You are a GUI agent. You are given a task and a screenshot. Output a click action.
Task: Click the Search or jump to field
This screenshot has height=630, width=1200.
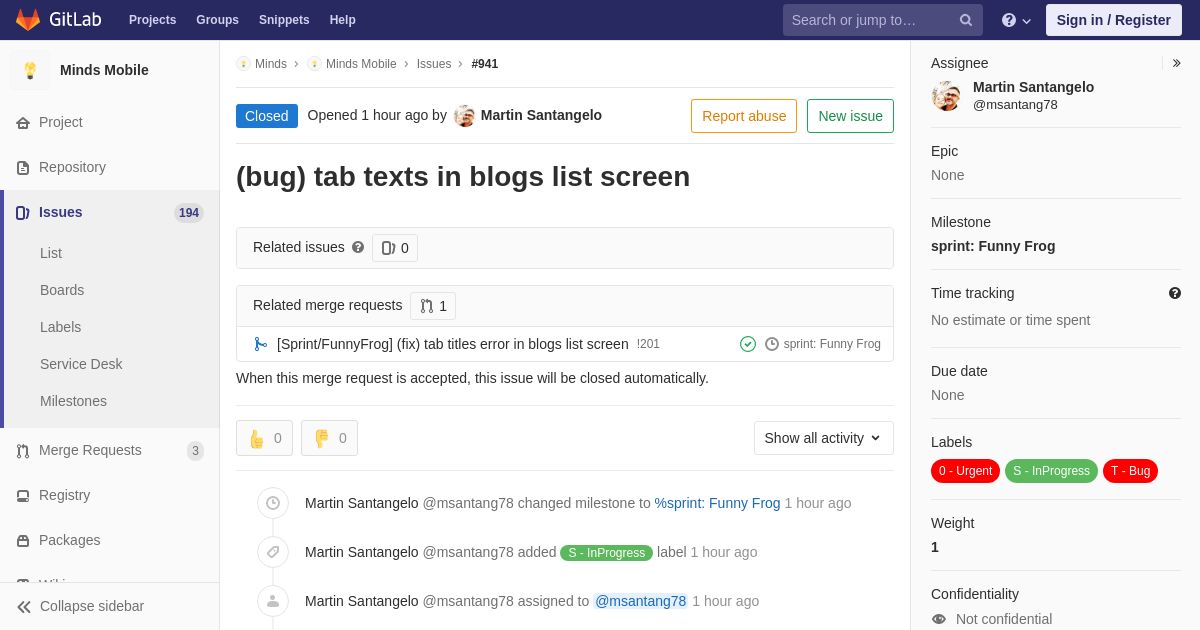(870, 20)
